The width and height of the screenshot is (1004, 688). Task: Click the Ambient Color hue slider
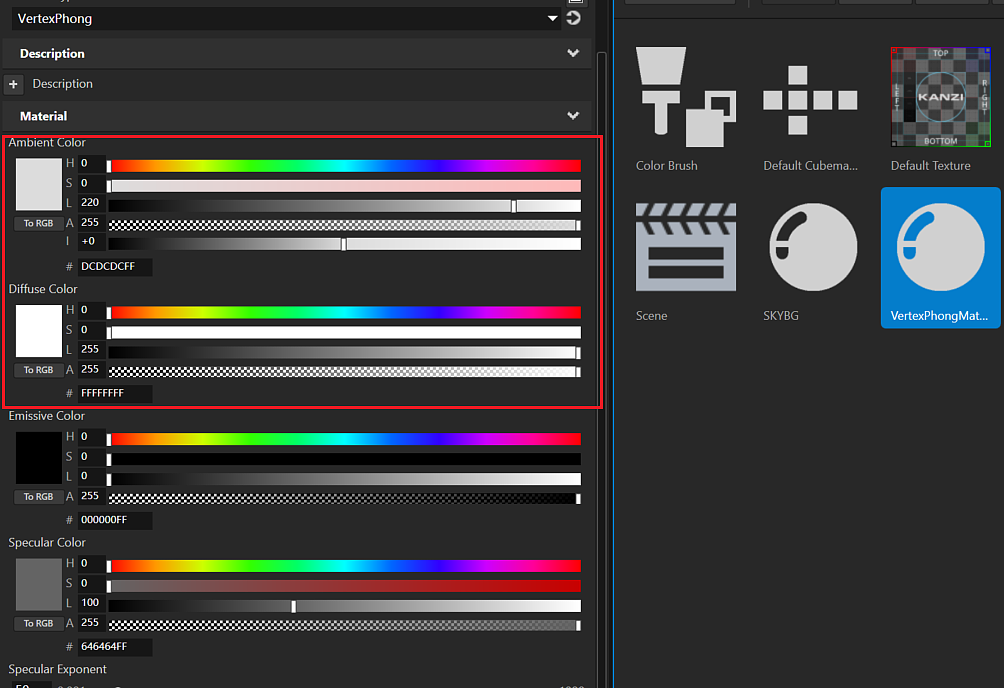pos(344,166)
